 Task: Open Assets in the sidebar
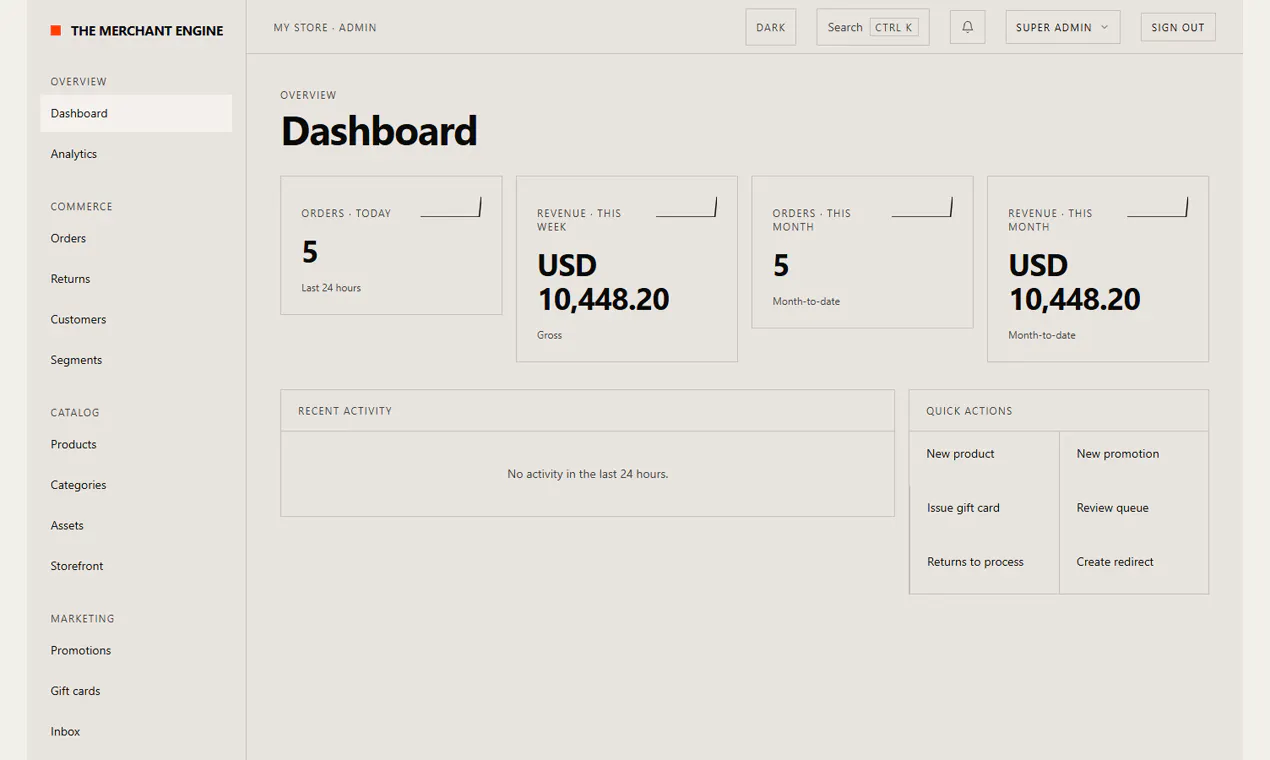pyautogui.click(x=136, y=525)
